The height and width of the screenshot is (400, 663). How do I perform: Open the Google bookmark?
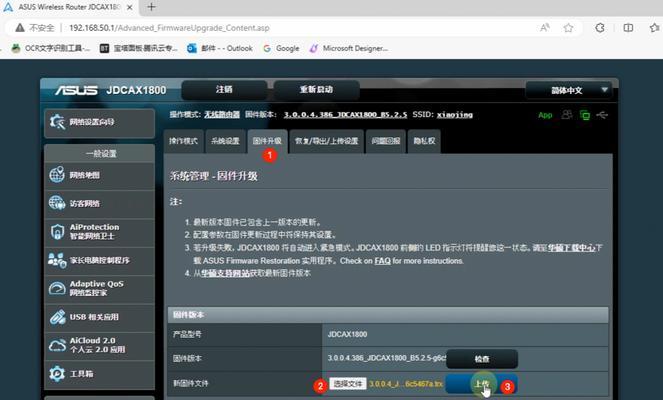(x=281, y=48)
